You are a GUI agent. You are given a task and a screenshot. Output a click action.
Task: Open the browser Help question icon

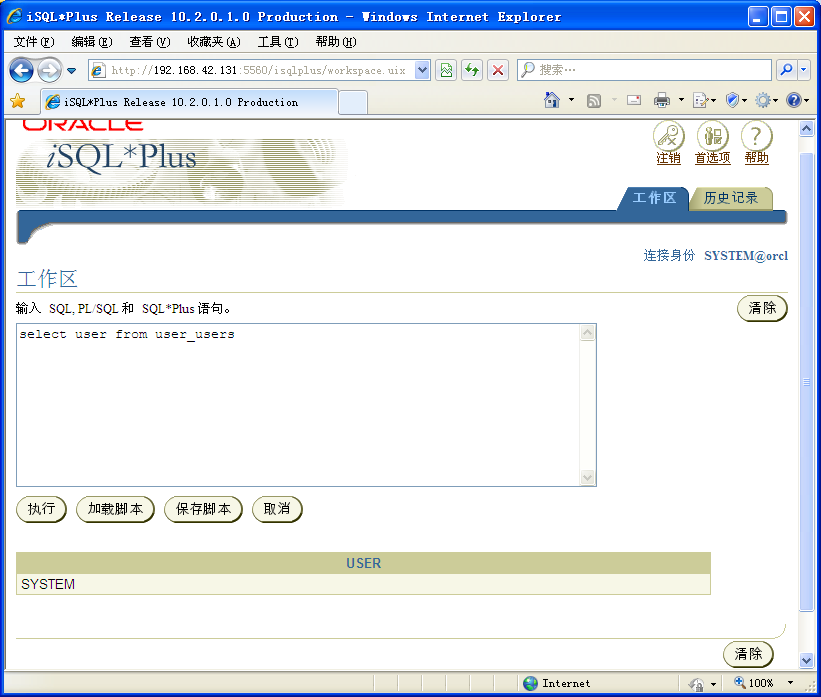pos(794,100)
